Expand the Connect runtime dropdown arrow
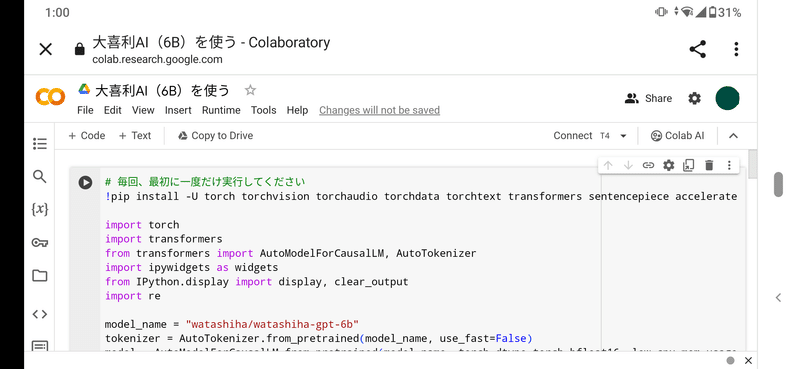Screen dimensions: 800x369 [623, 136]
